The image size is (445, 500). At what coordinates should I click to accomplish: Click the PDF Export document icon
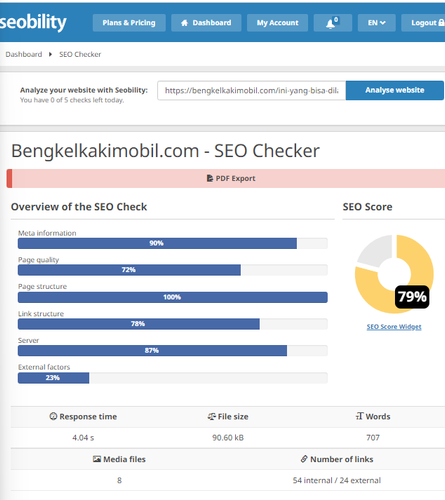click(x=210, y=178)
